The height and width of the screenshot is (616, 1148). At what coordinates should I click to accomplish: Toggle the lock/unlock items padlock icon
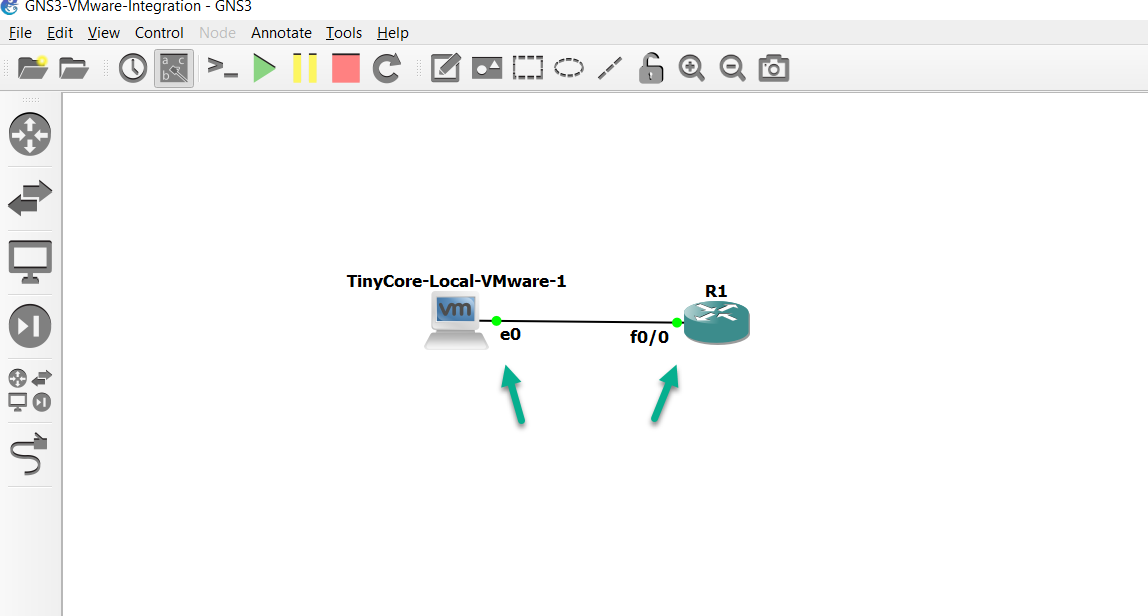point(650,68)
